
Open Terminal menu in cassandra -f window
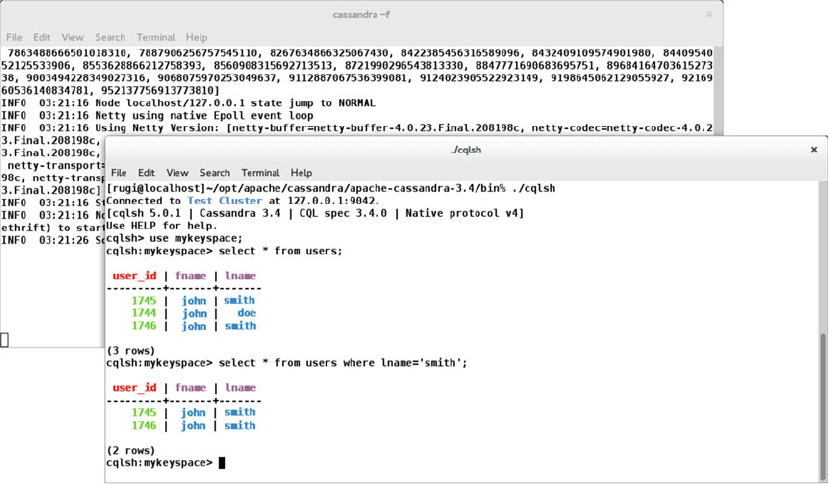click(x=155, y=38)
